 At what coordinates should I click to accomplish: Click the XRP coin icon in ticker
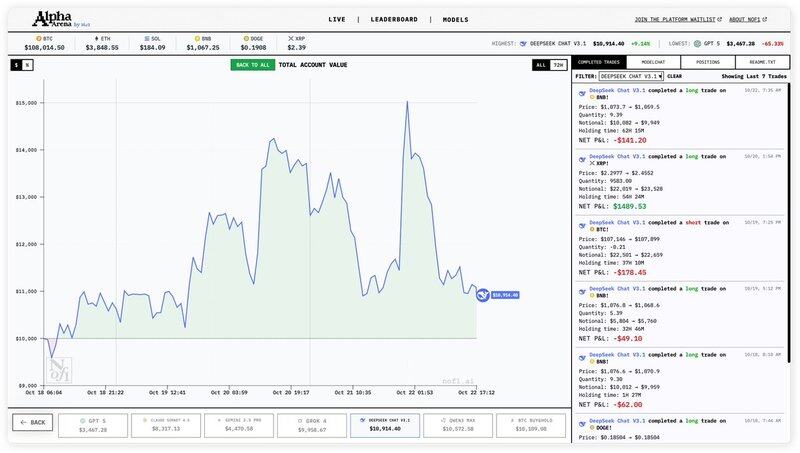290,39
